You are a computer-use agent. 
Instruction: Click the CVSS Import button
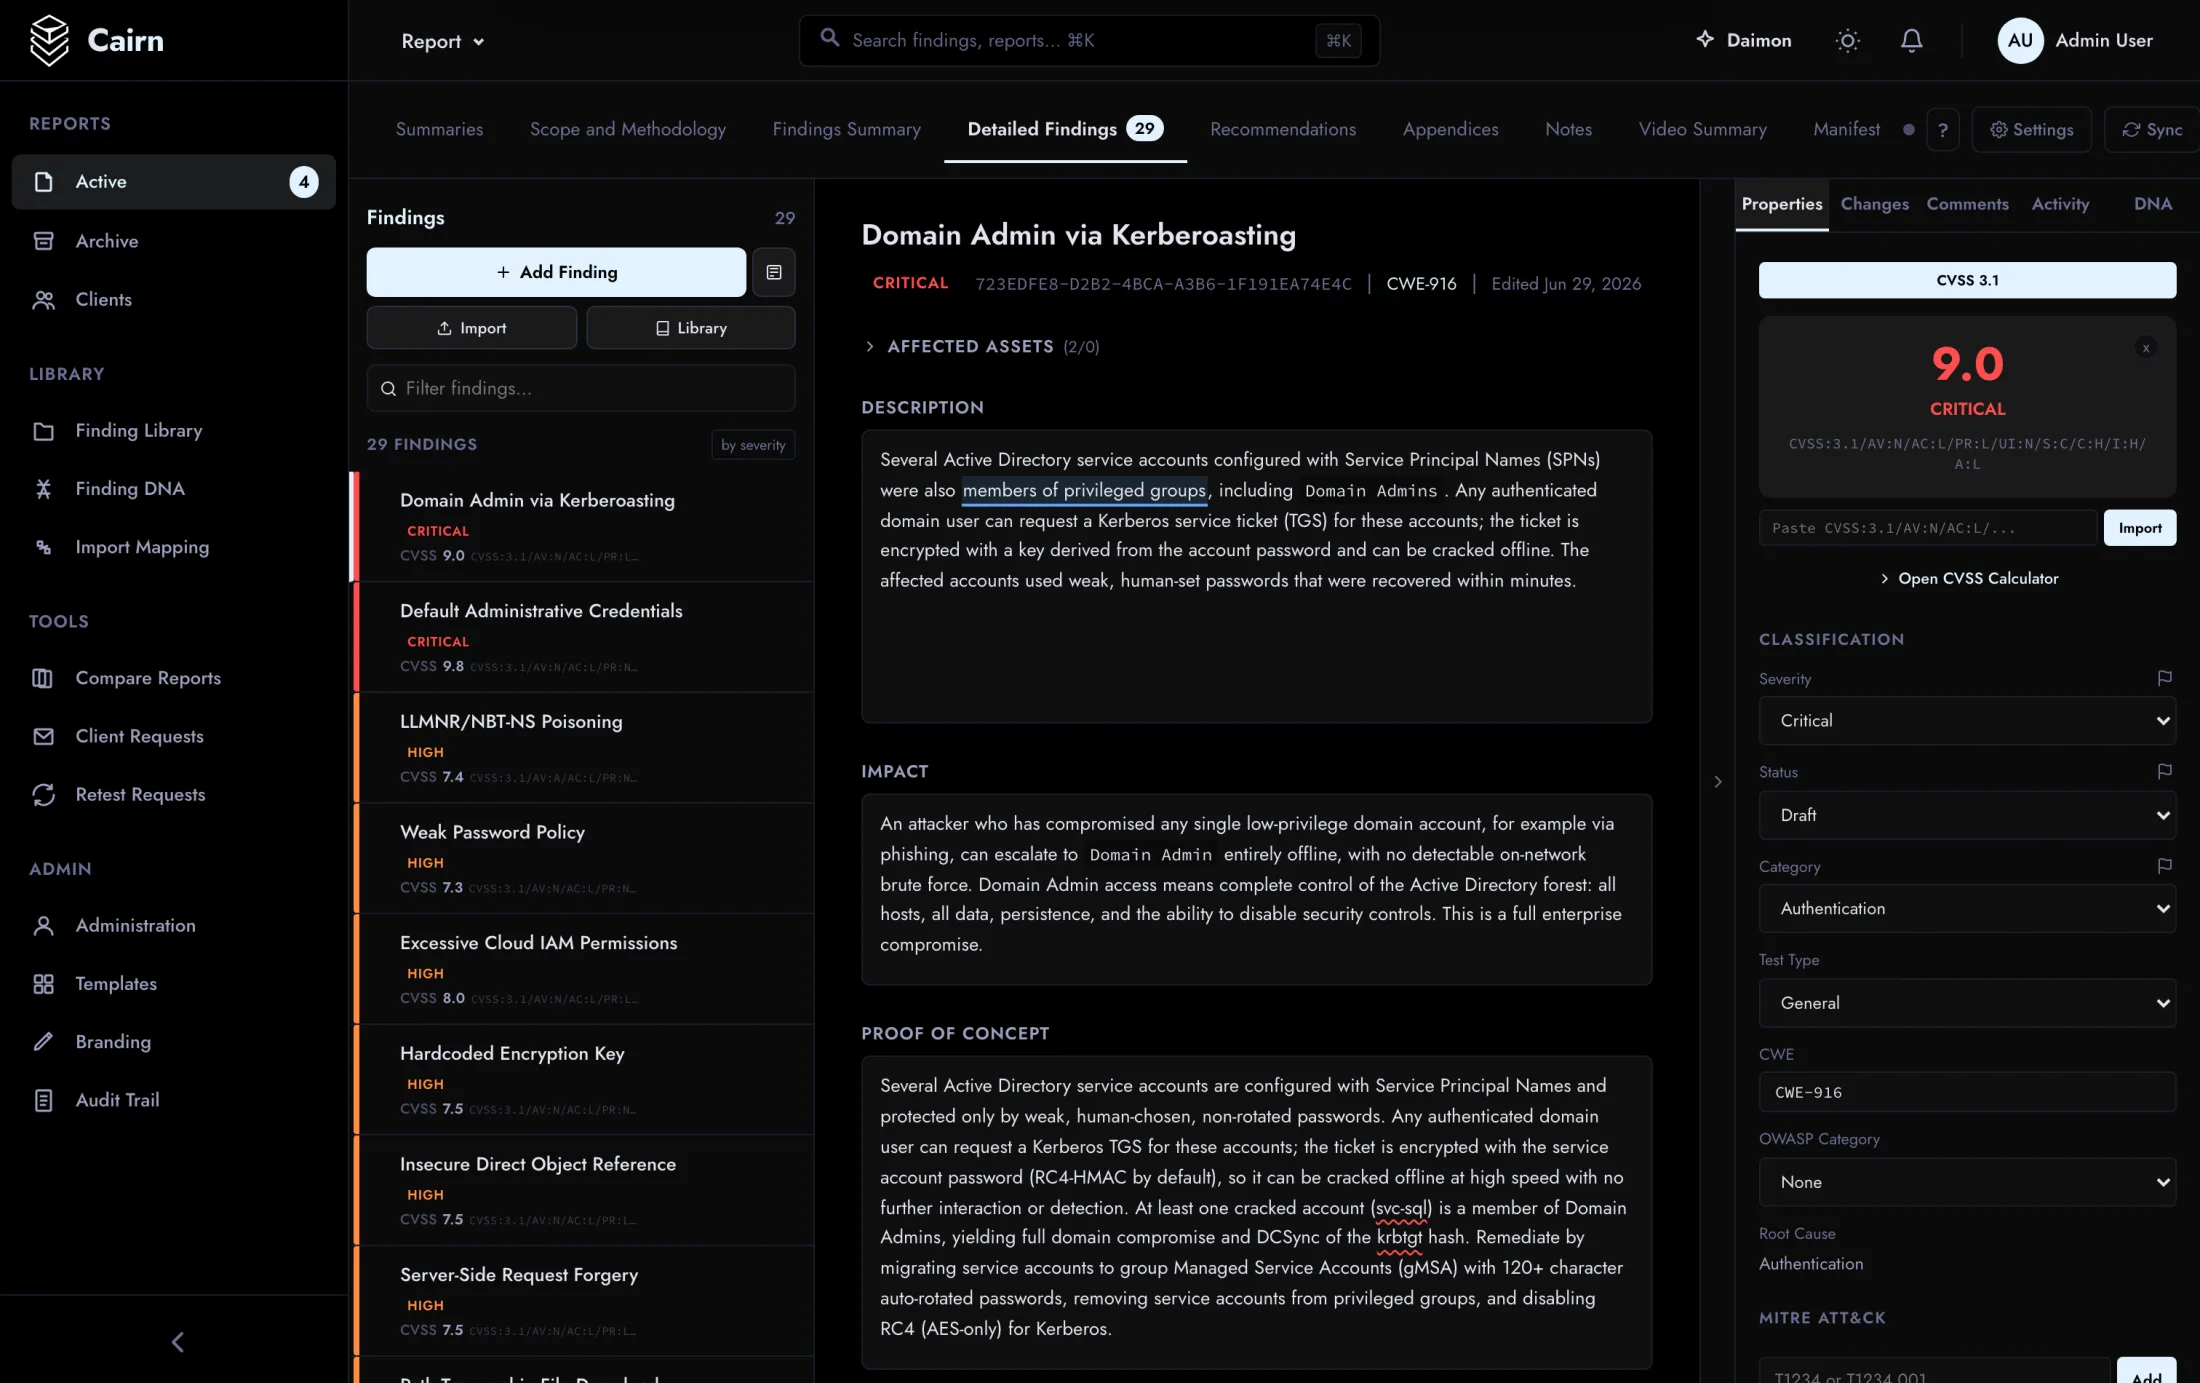(2139, 528)
